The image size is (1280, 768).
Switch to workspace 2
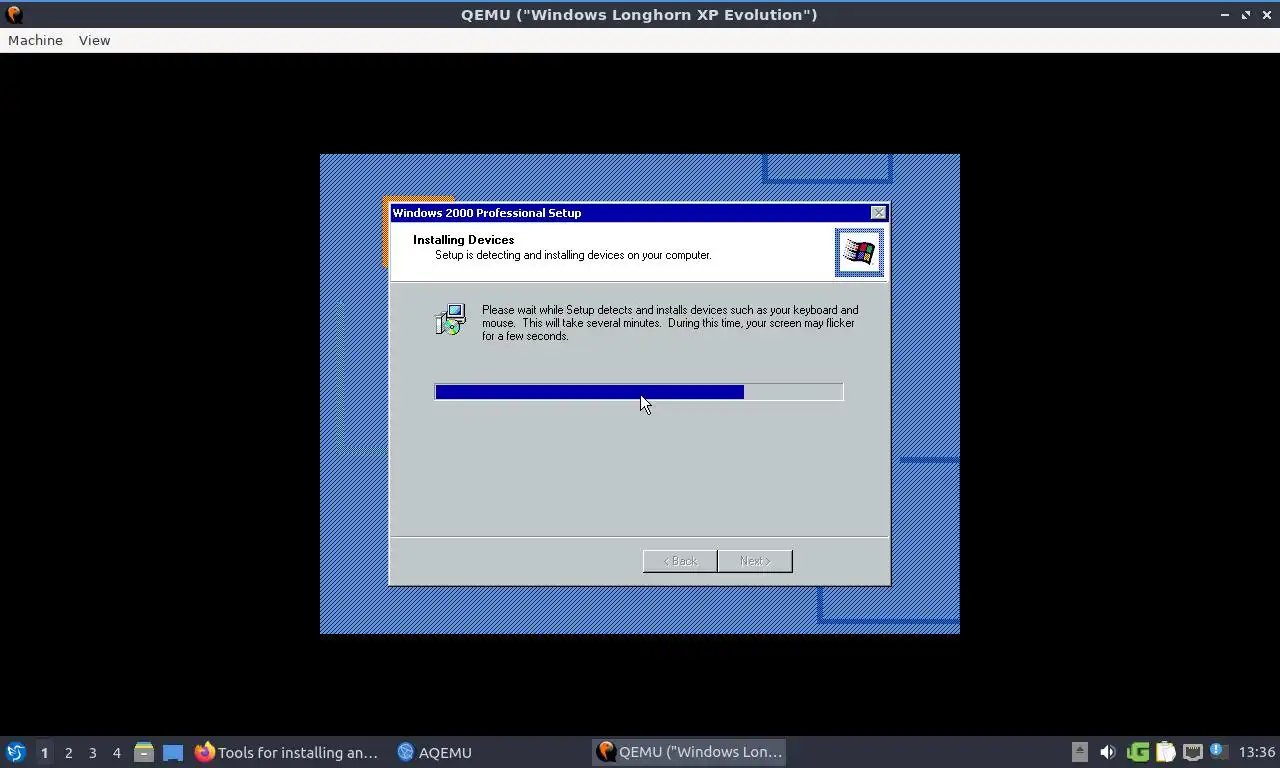point(68,752)
